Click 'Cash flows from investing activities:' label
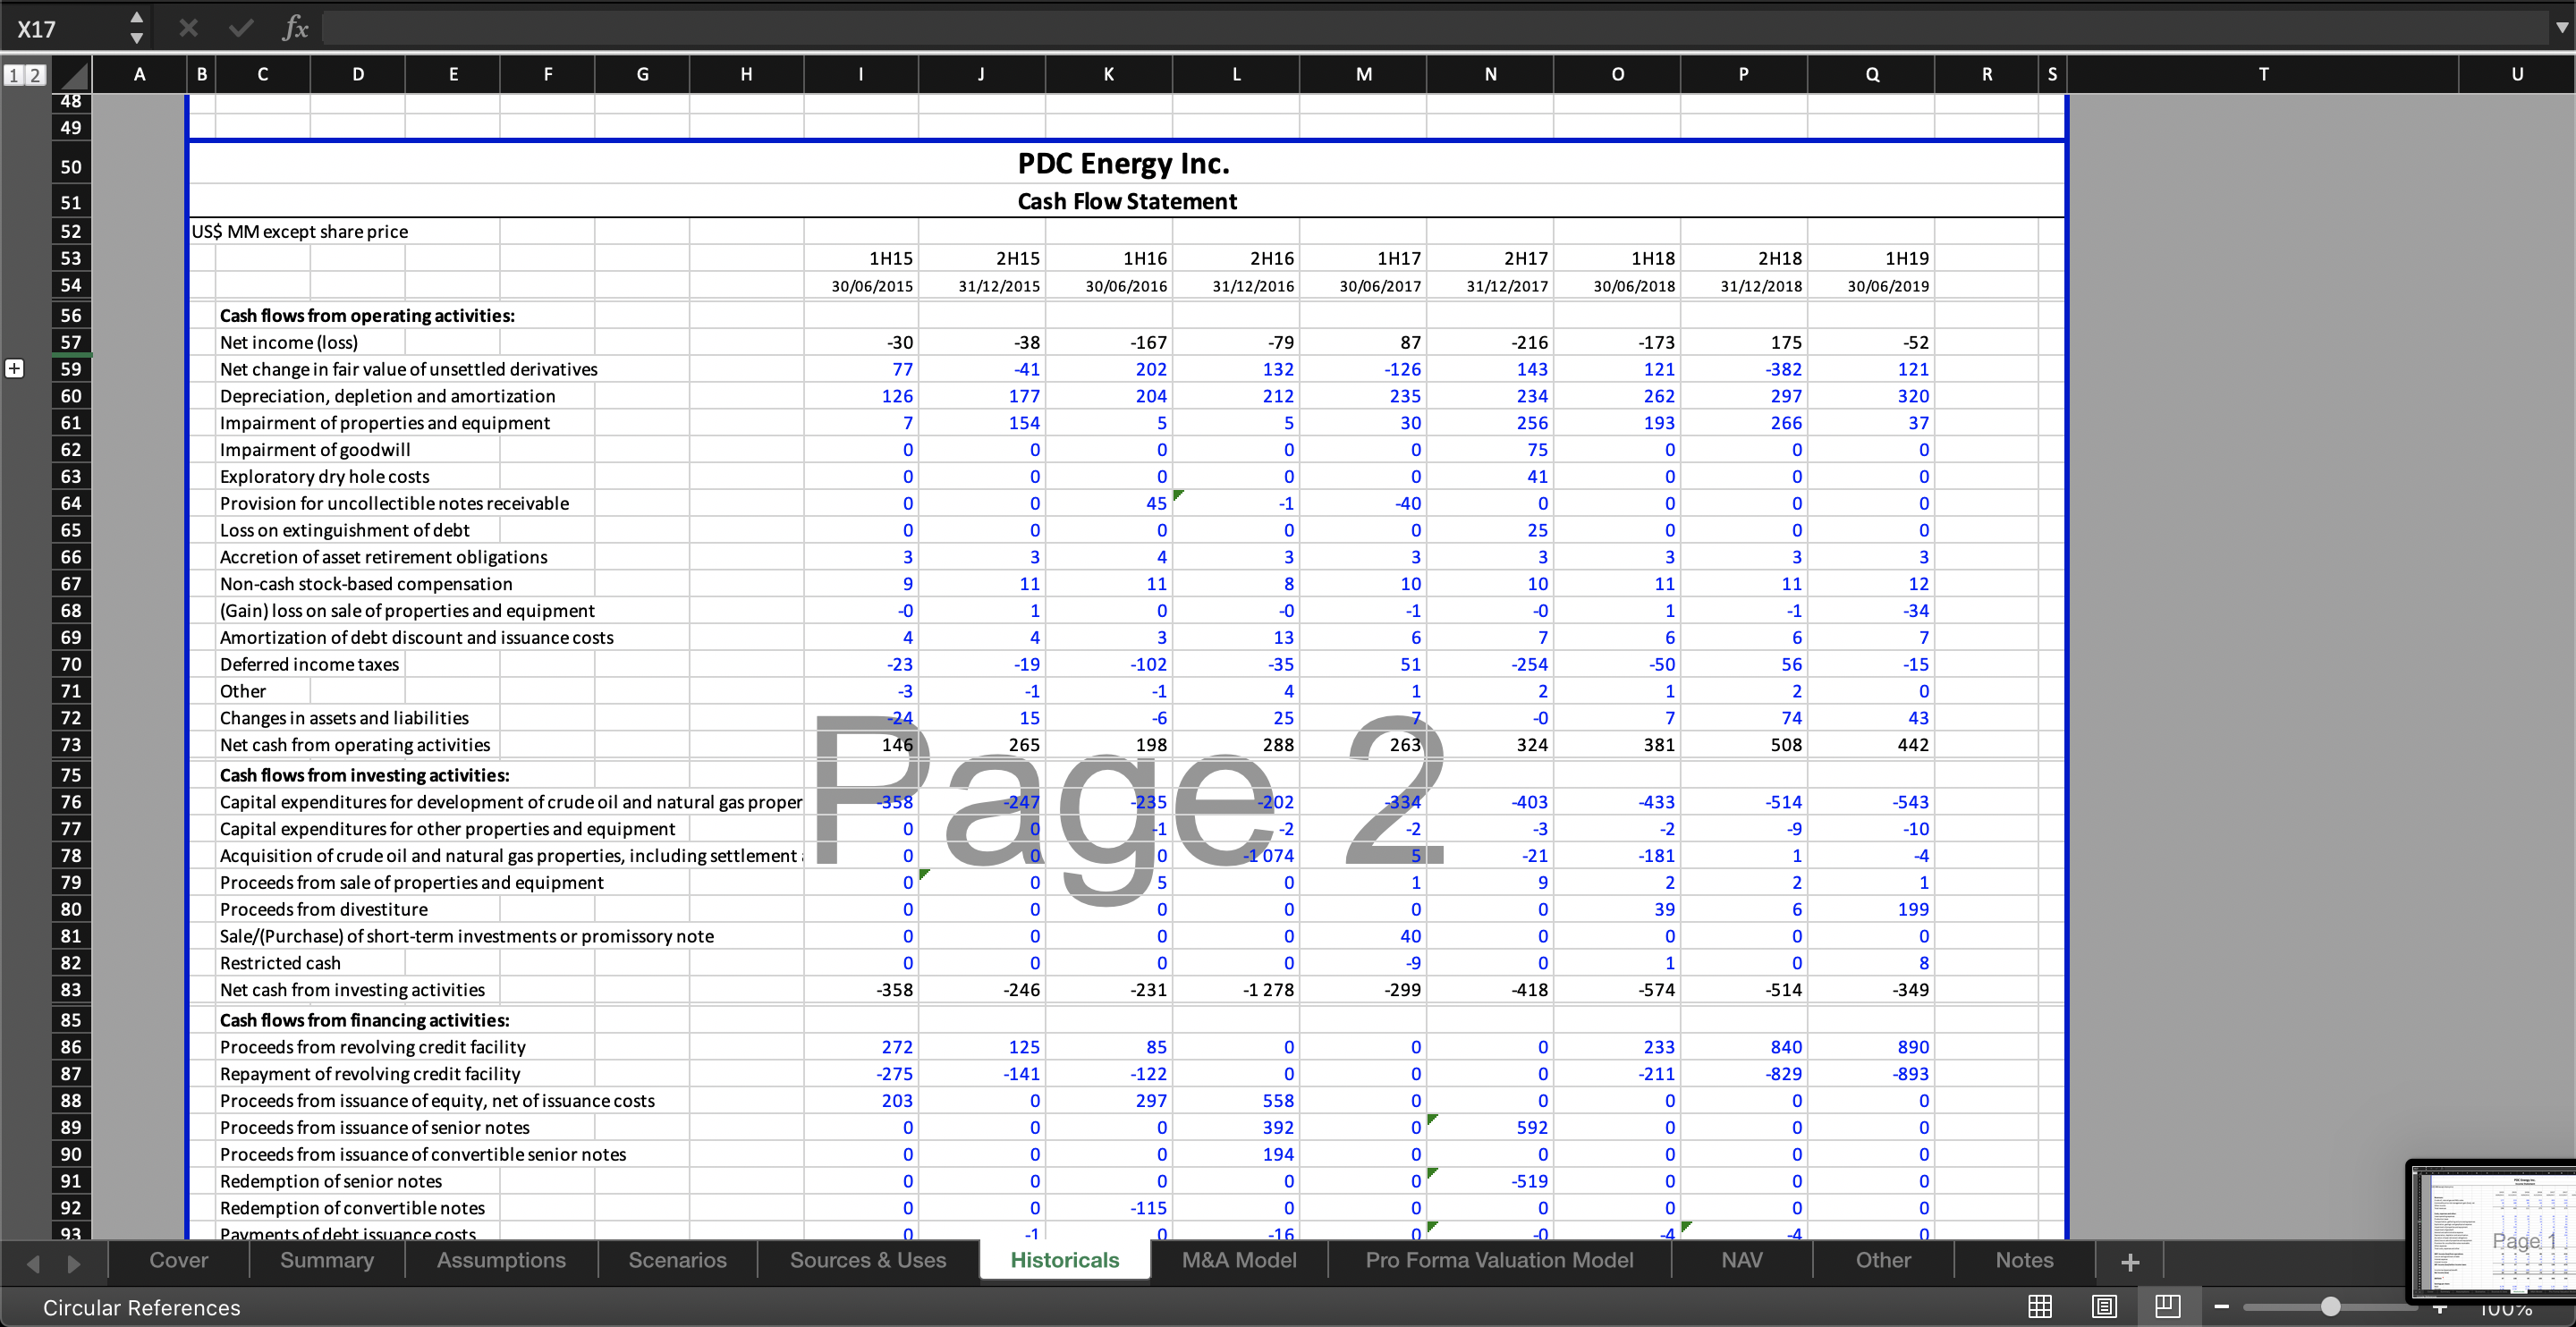Viewport: 2576px width, 1327px height. click(364, 775)
